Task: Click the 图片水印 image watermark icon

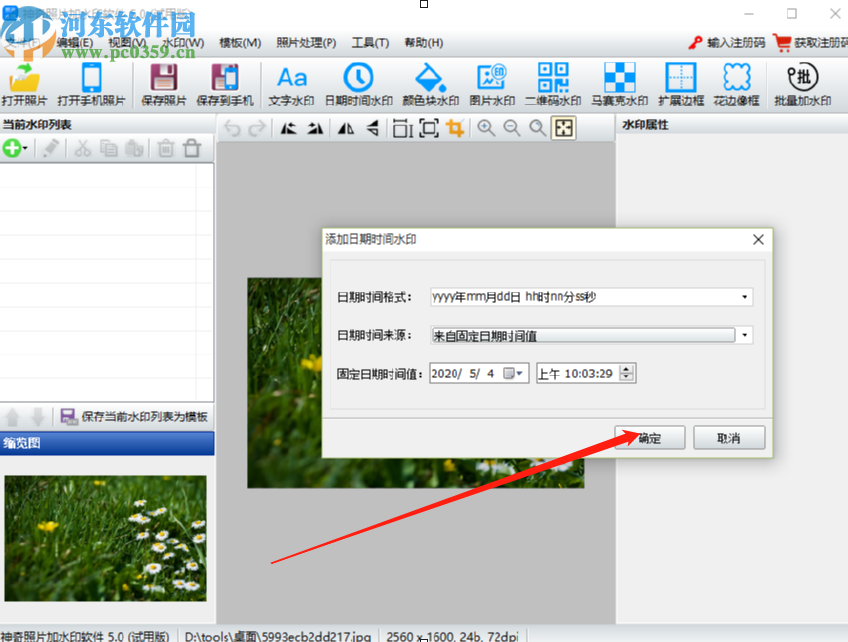Action: (x=492, y=84)
